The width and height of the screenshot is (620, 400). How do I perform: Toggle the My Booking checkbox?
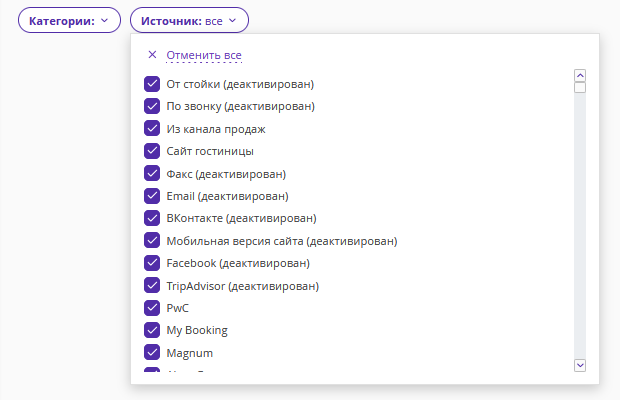[153, 330]
